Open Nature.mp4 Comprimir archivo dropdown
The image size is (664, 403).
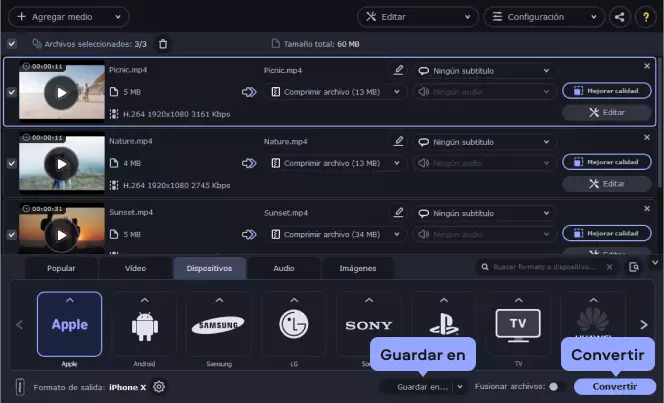point(335,163)
